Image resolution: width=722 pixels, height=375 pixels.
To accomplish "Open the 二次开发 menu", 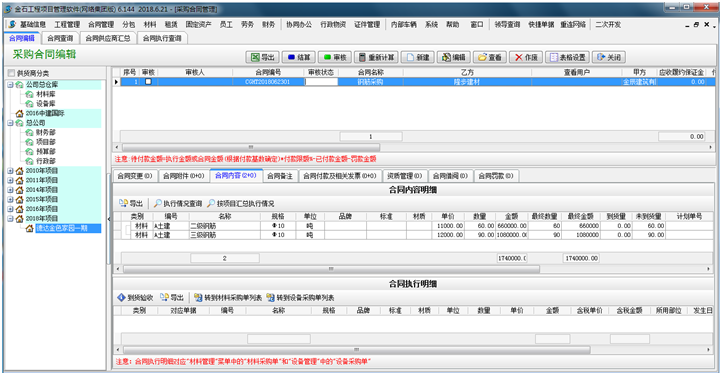I will click(x=608, y=24).
